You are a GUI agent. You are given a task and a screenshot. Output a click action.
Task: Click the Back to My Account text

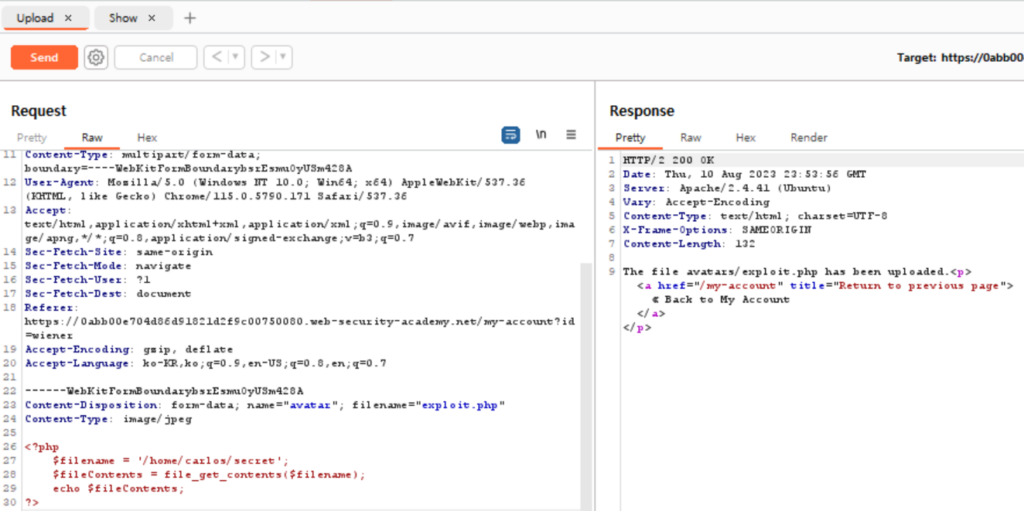(x=720, y=300)
